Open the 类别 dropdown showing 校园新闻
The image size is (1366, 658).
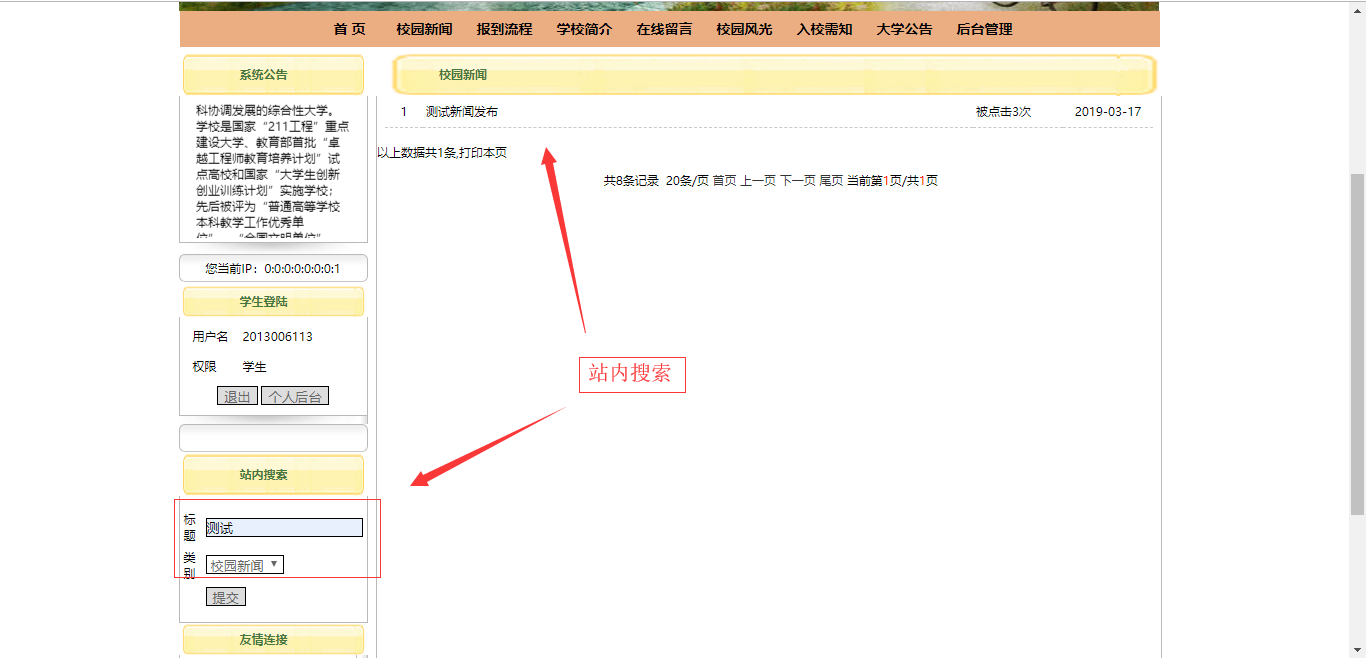pyautogui.click(x=245, y=565)
